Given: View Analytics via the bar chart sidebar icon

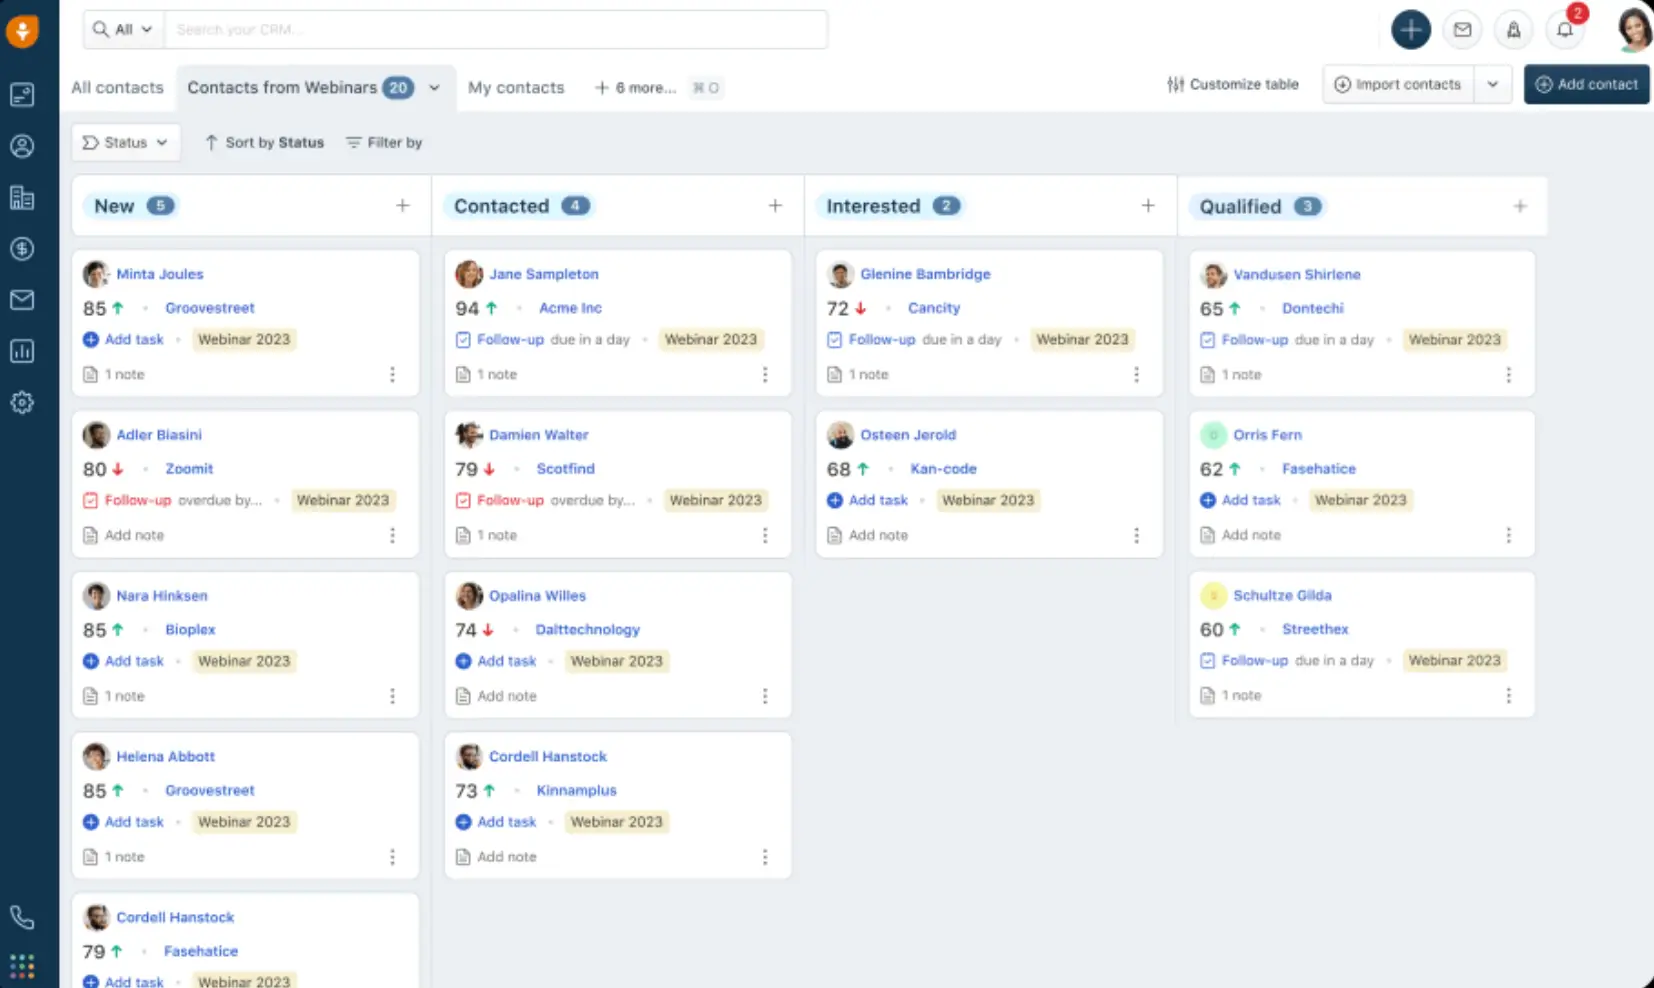Looking at the screenshot, I should click(x=22, y=351).
